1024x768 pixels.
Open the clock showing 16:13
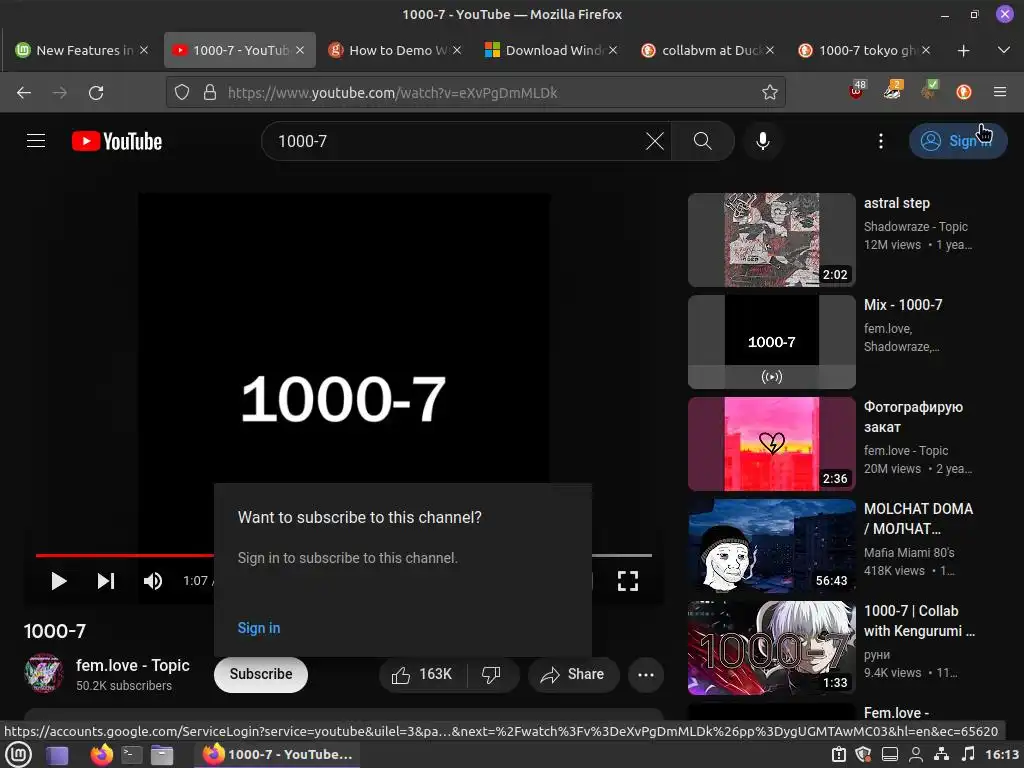1002,754
